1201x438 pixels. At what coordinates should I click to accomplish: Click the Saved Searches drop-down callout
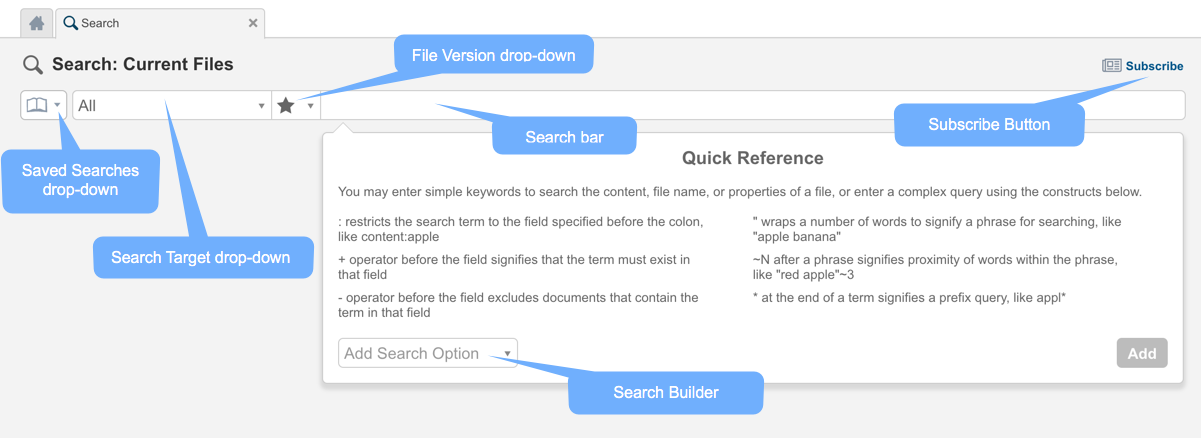pyautogui.click(x=80, y=180)
